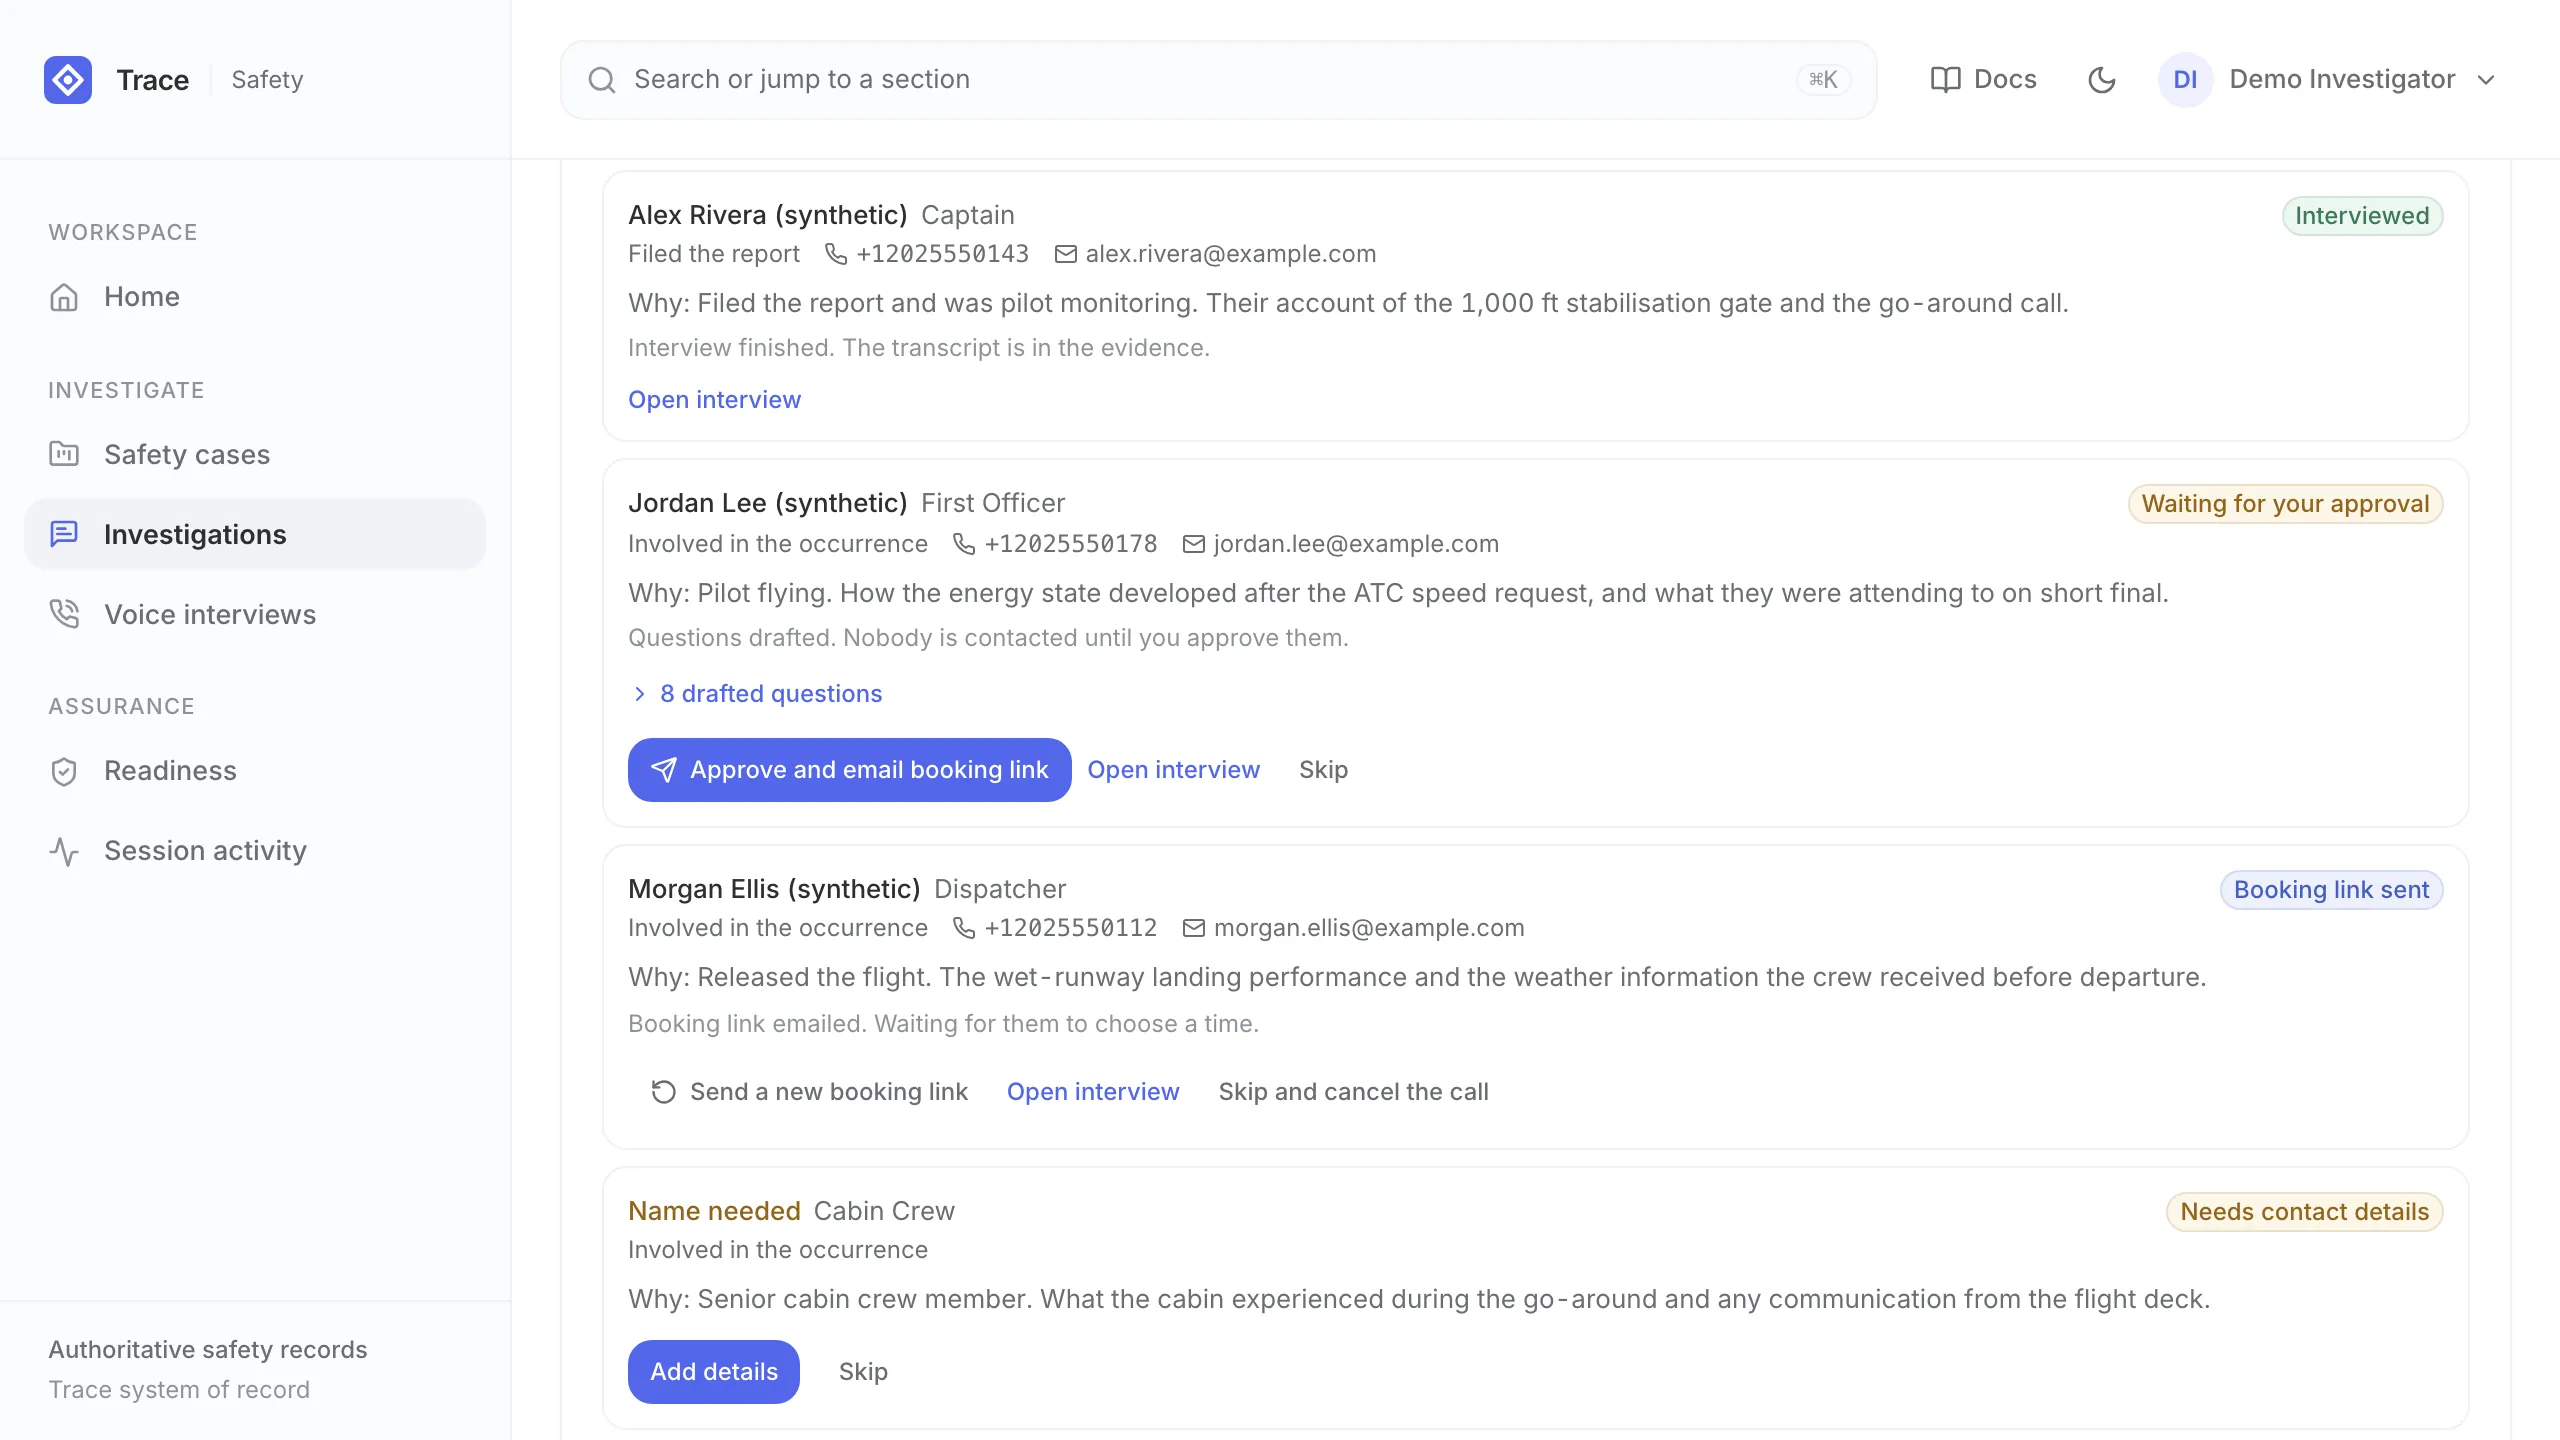Click the Trace diamond logo icon
This screenshot has height=1440, width=2560.
click(68, 80)
